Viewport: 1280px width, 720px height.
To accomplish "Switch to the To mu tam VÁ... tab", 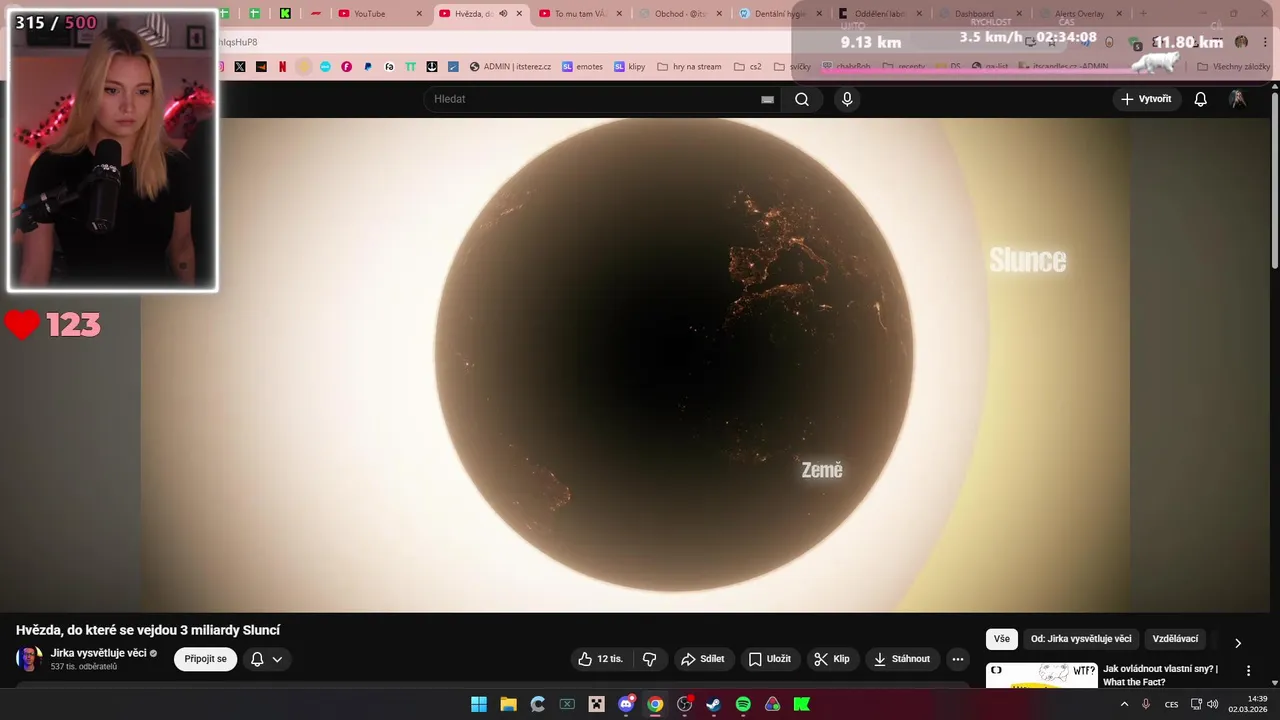I will pyautogui.click(x=580, y=13).
